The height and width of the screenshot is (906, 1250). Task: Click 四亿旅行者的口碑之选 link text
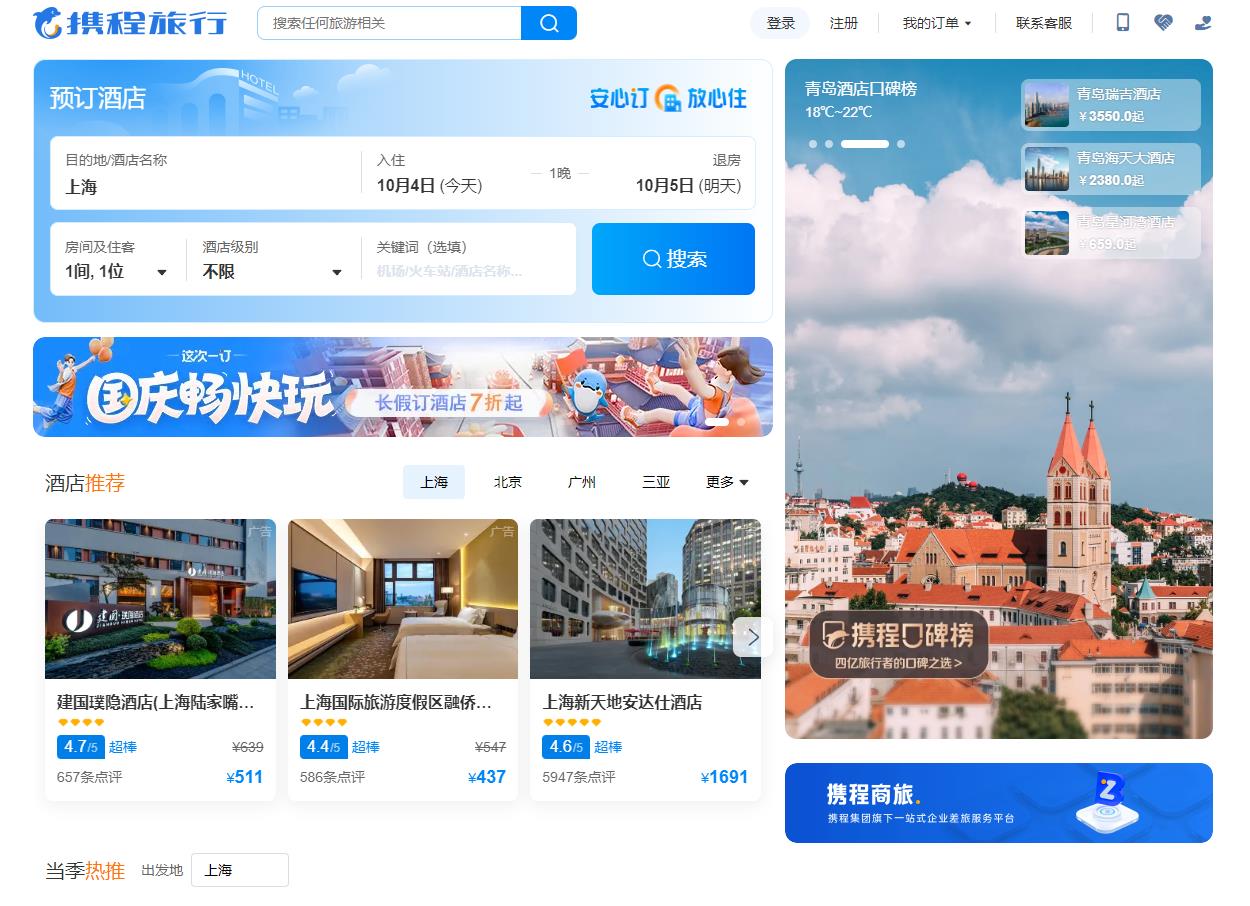898,662
